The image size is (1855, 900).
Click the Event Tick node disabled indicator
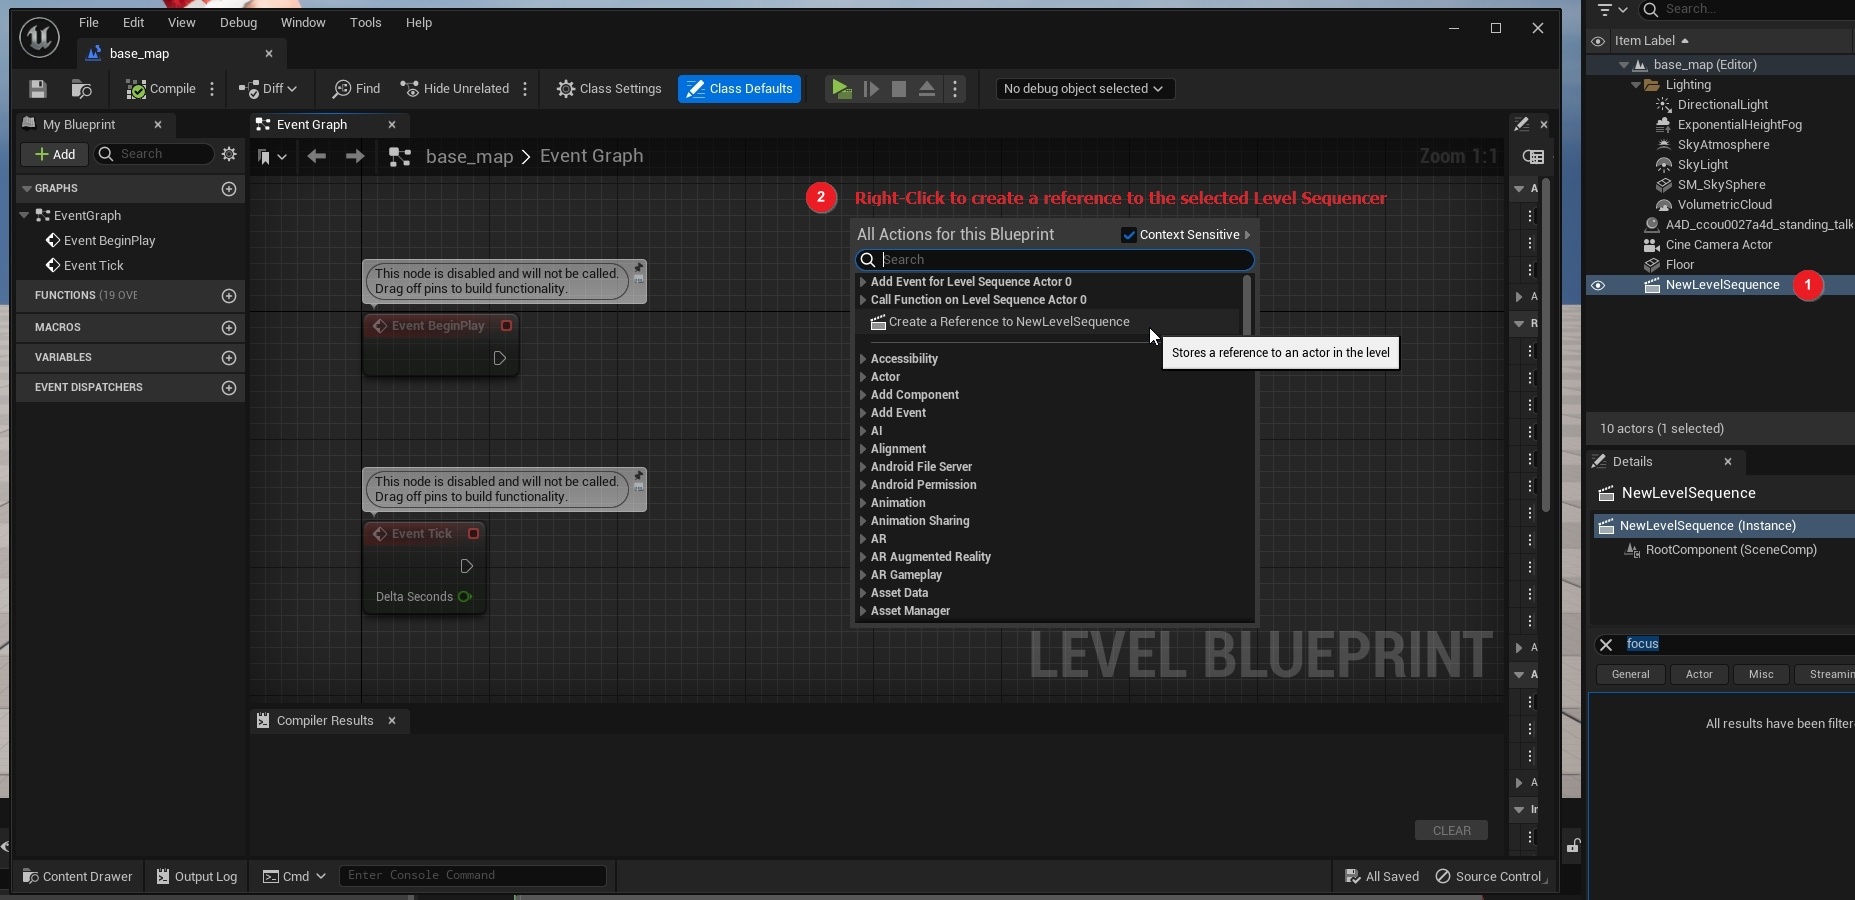tap(474, 534)
